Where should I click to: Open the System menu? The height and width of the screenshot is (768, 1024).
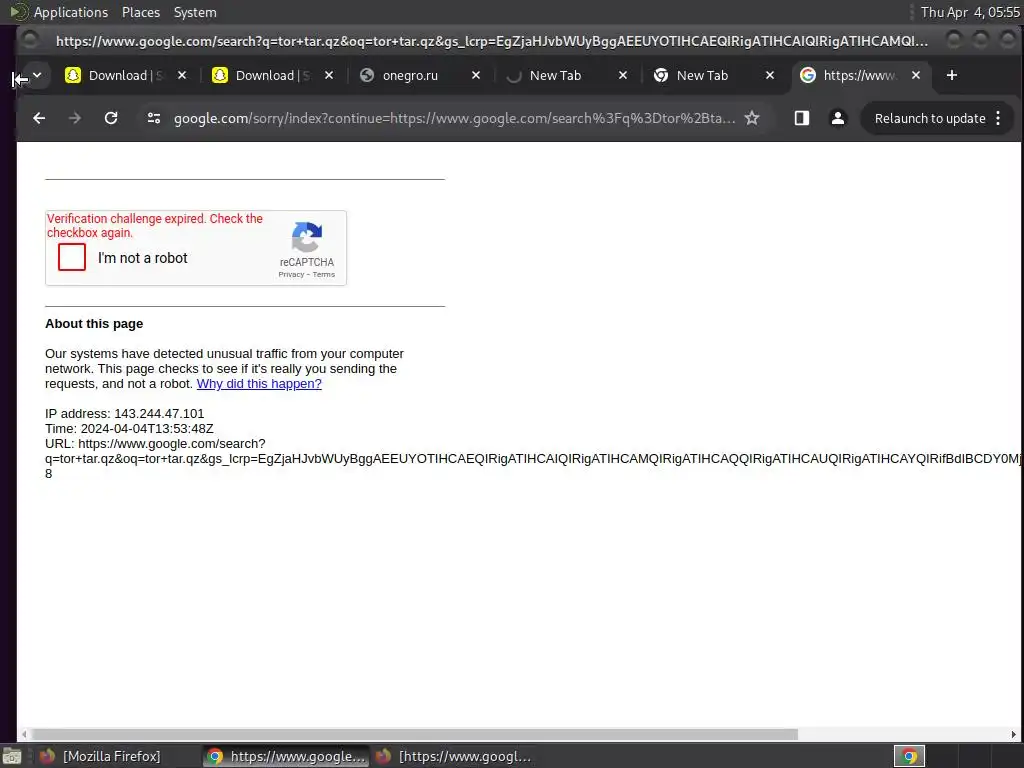point(195,12)
